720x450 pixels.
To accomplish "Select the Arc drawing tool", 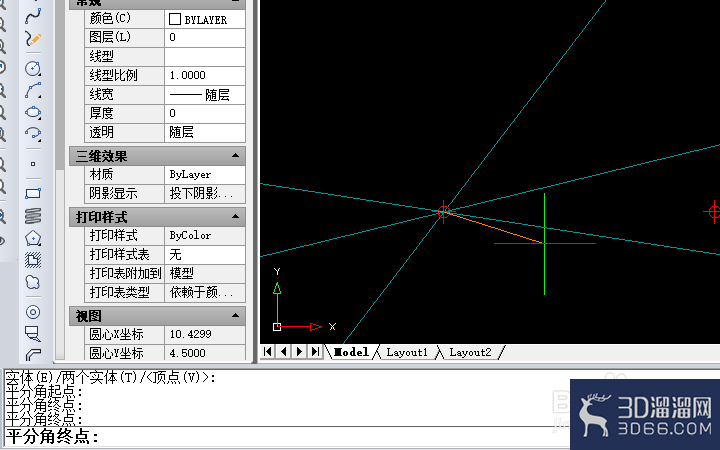I will tap(33, 90).
